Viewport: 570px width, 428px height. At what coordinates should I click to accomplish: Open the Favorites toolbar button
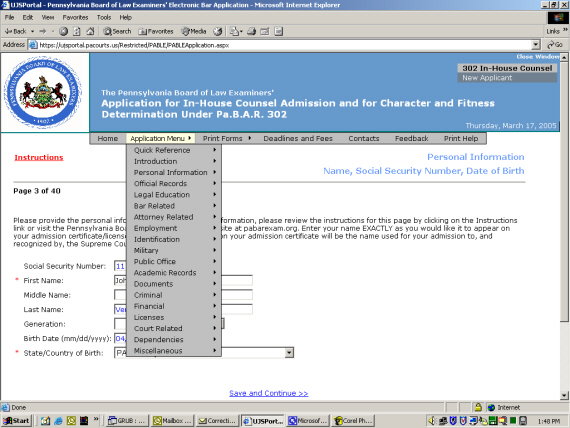tap(156, 31)
